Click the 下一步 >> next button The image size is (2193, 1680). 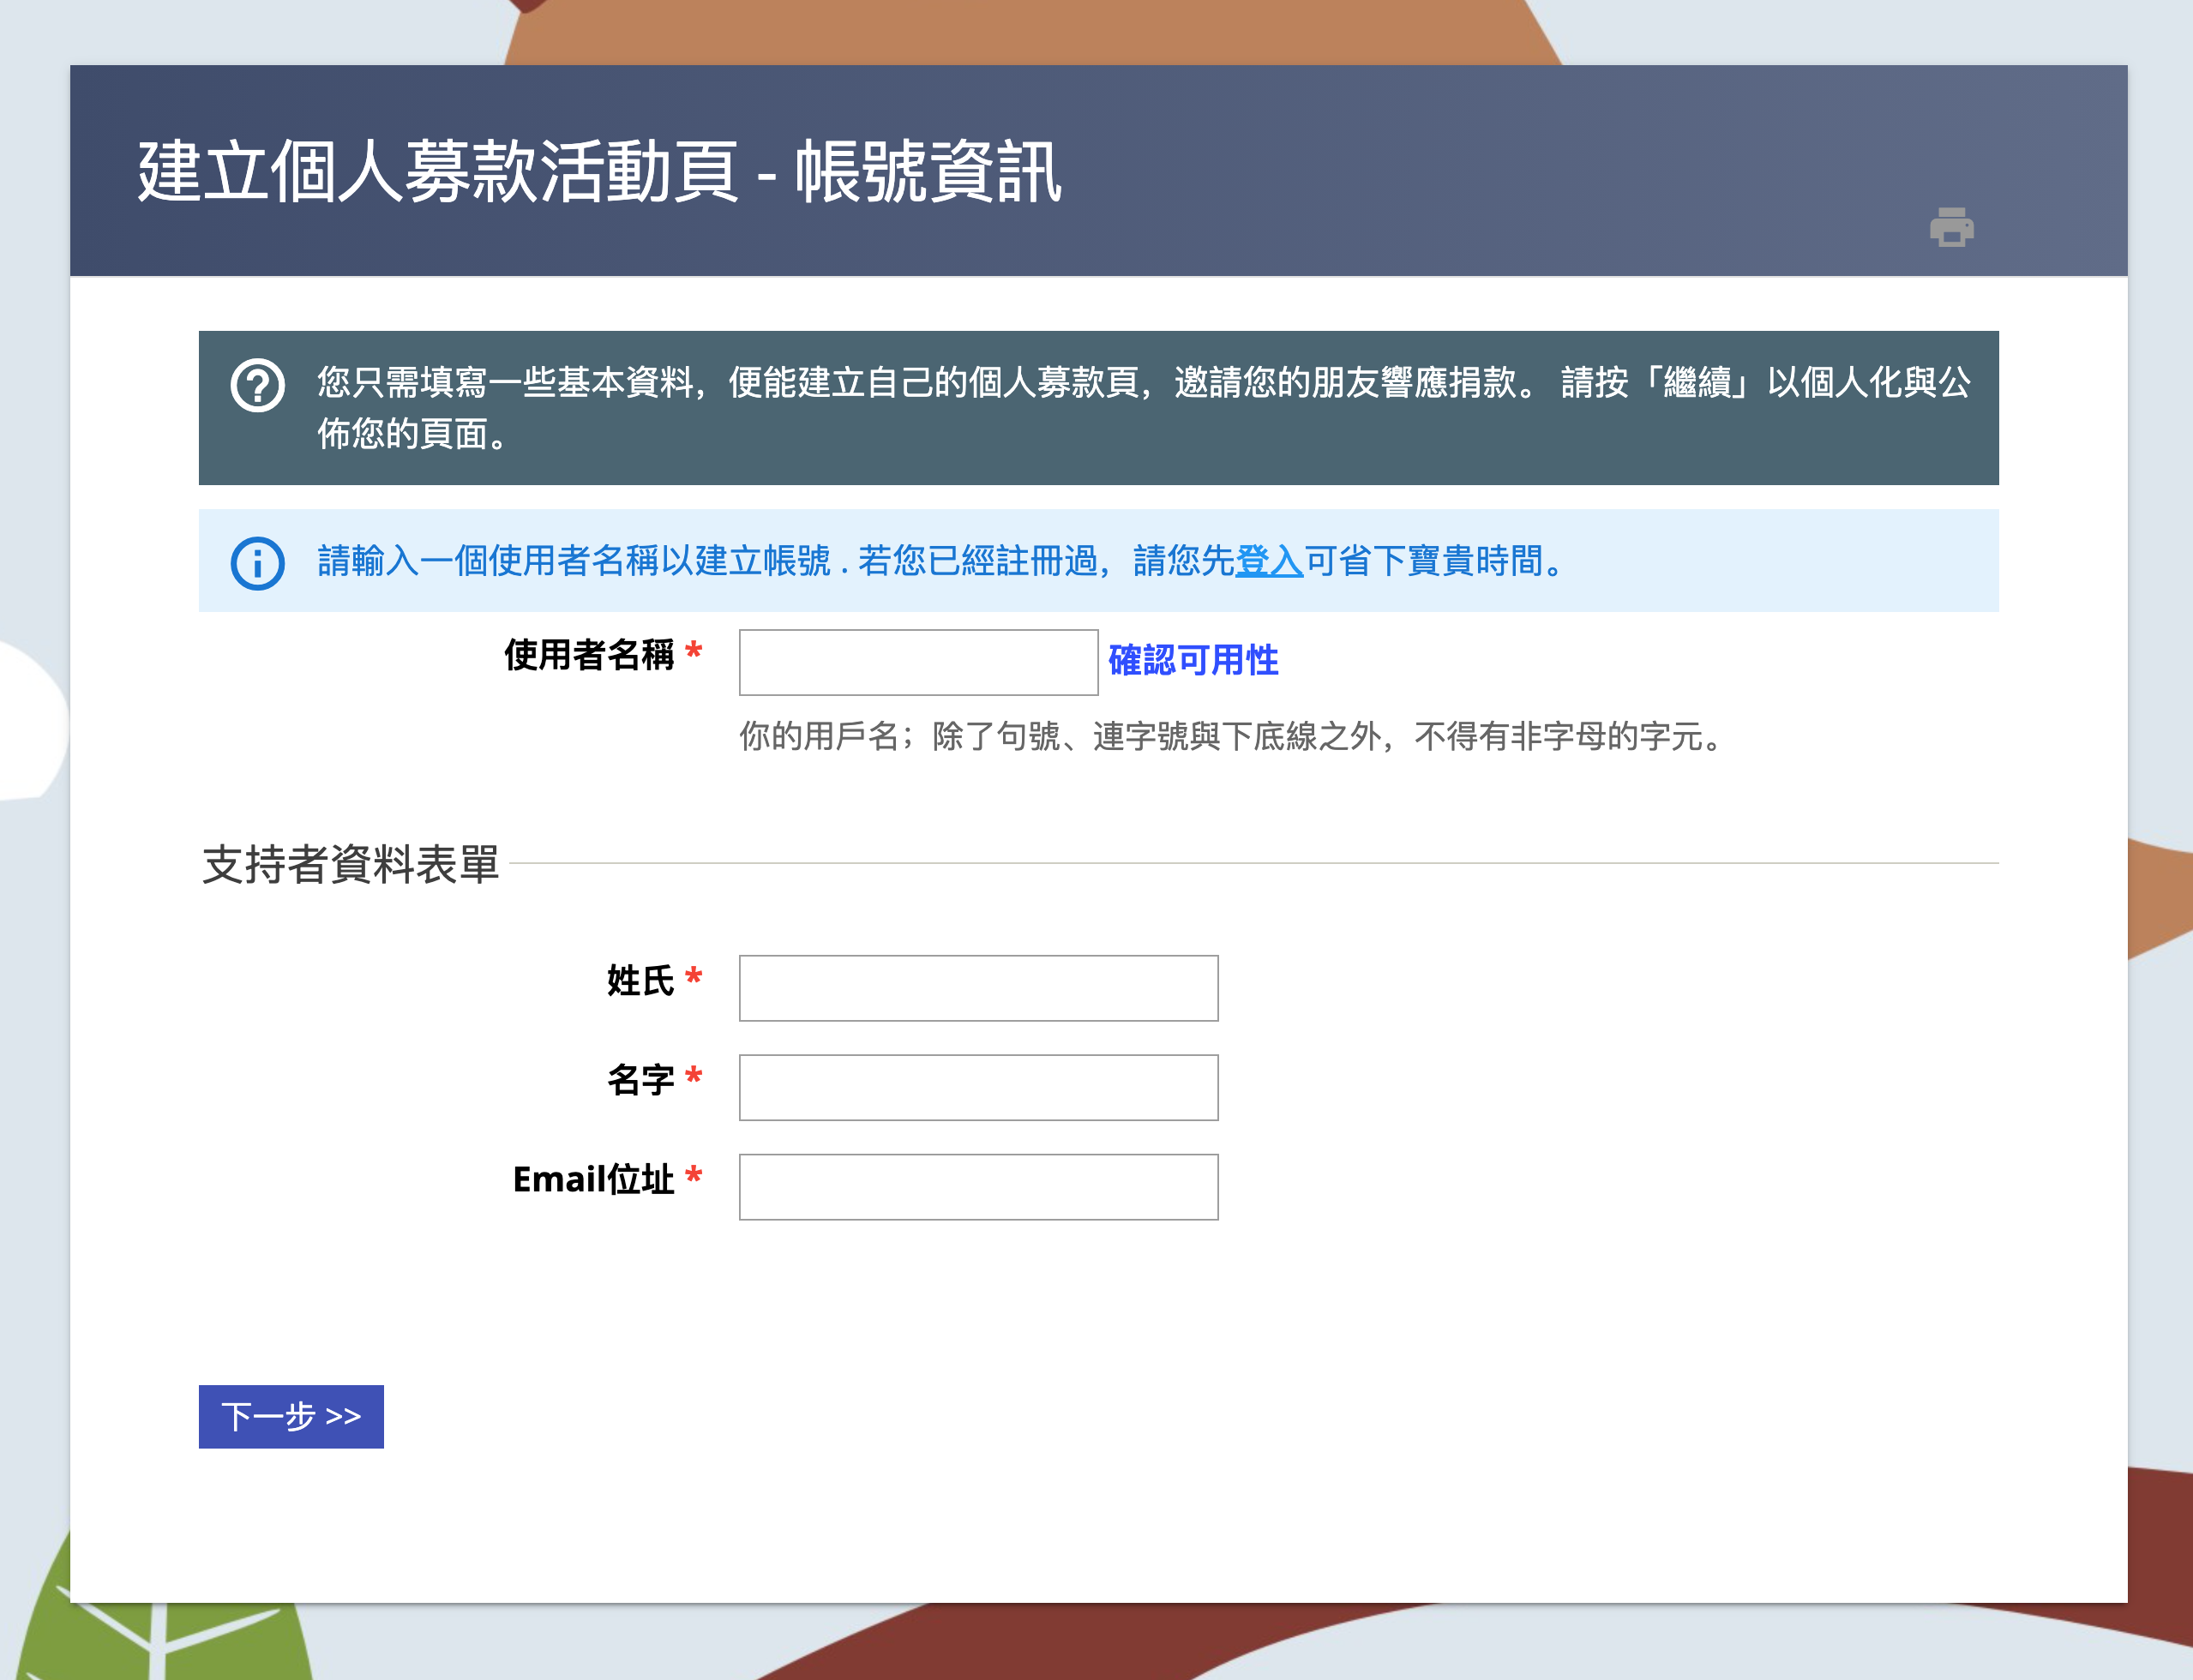pyautogui.click(x=291, y=1416)
